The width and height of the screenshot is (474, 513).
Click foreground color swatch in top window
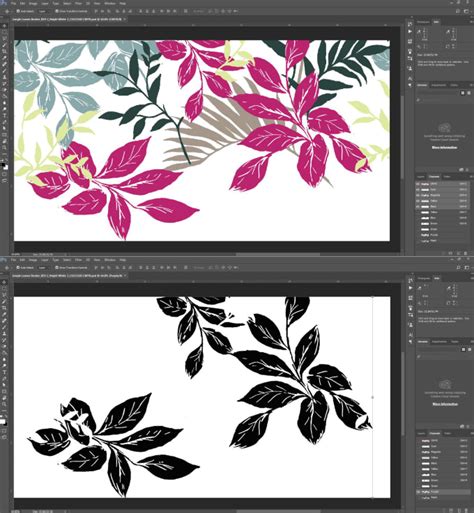[x=3, y=164]
